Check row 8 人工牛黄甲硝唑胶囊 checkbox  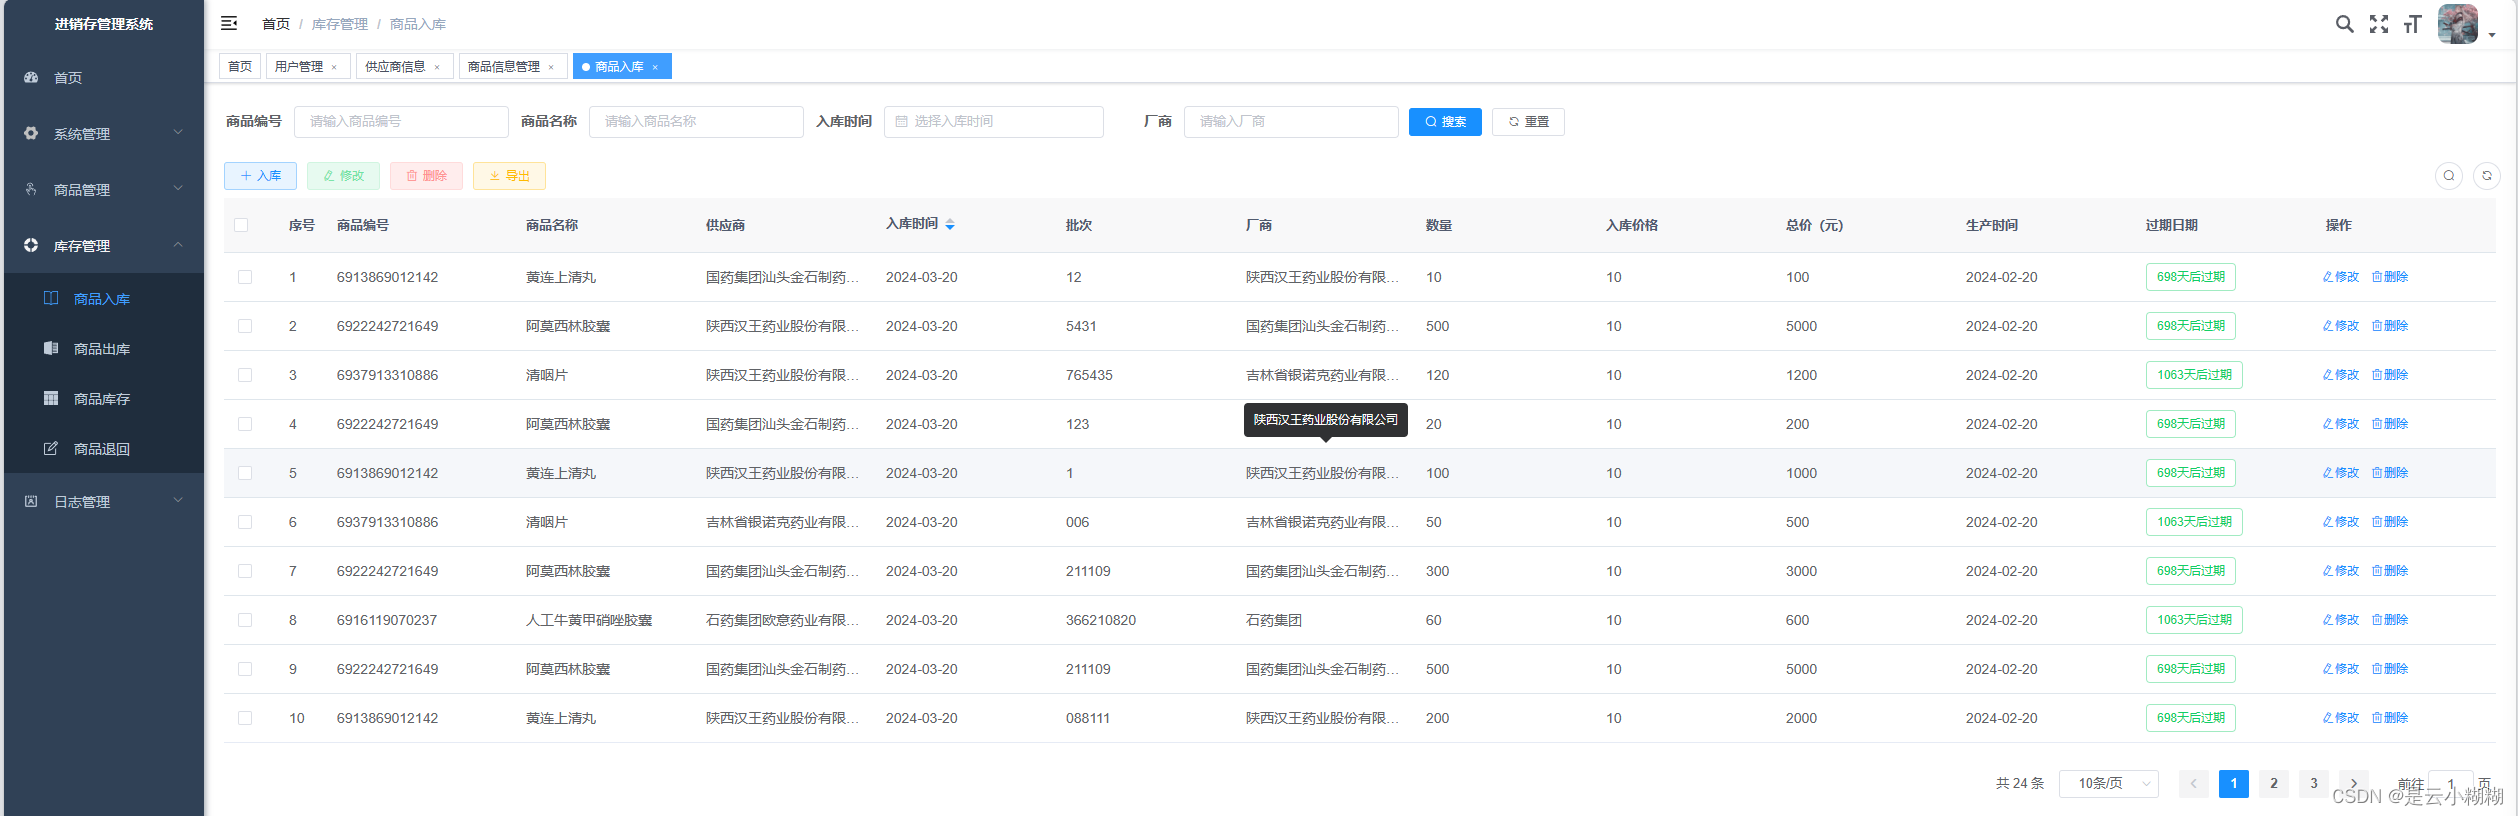click(245, 620)
